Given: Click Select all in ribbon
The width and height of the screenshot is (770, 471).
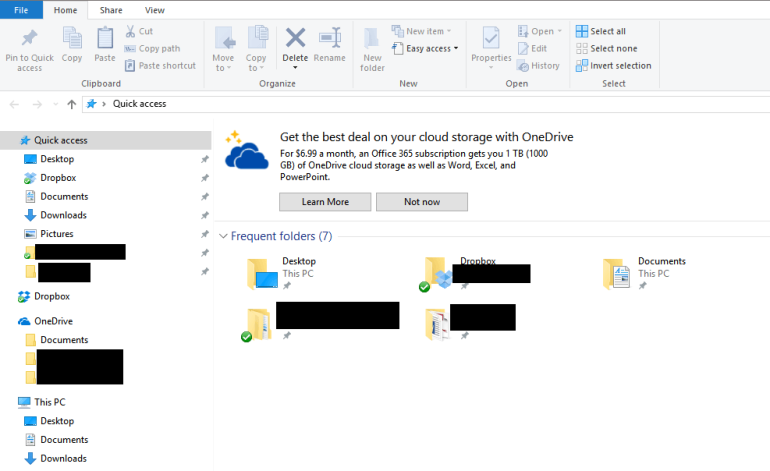Looking at the screenshot, I should pyautogui.click(x=600, y=31).
